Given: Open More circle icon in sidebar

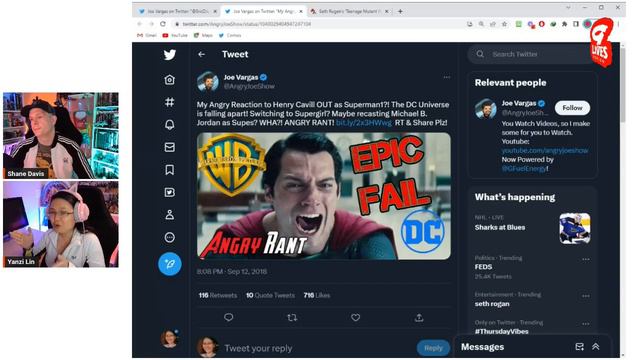Looking at the screenshot, I should click(169, 237).
